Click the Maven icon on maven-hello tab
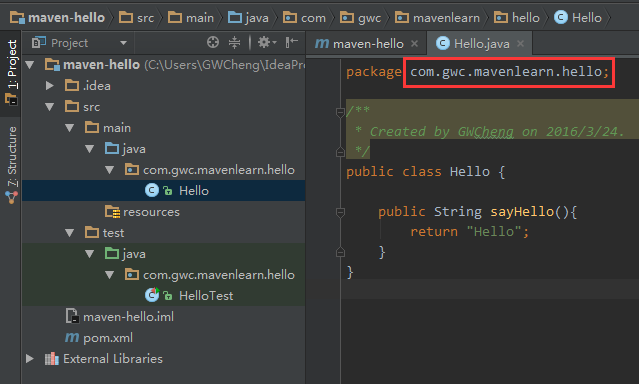Viewport: 639px width, 384px height. (x=322, y=43)
